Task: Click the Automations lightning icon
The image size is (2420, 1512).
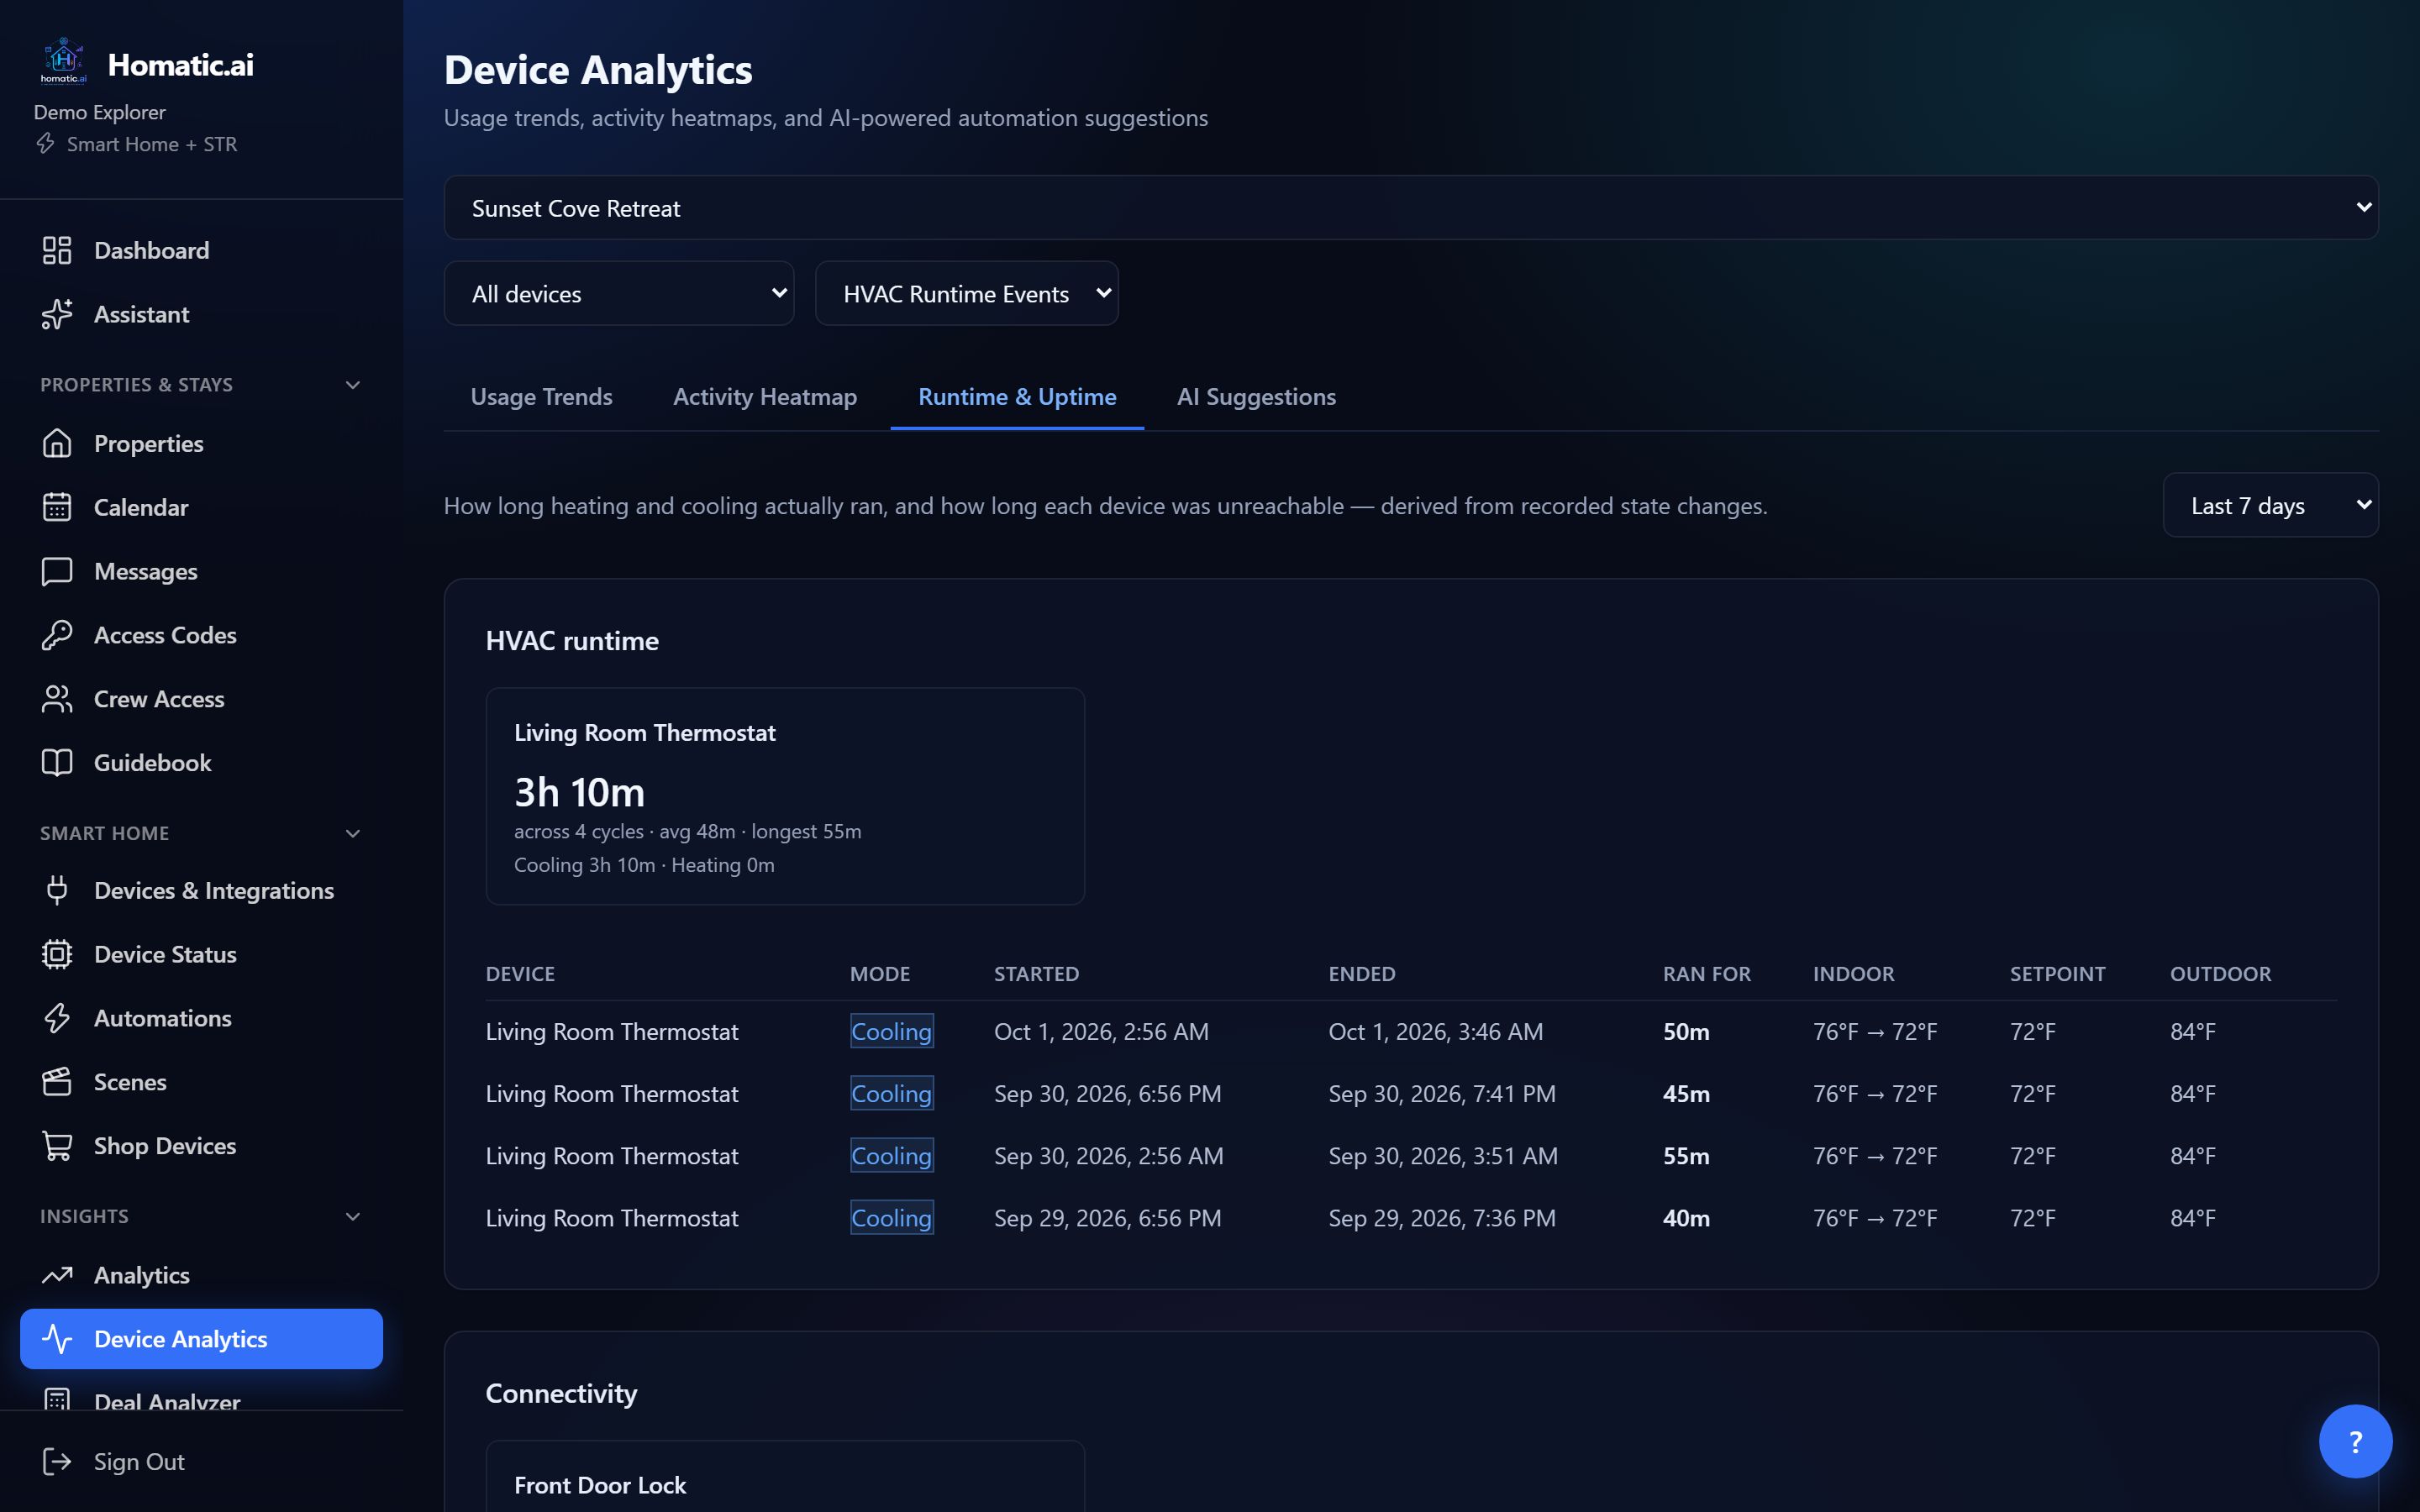Action: point(57,1018)
